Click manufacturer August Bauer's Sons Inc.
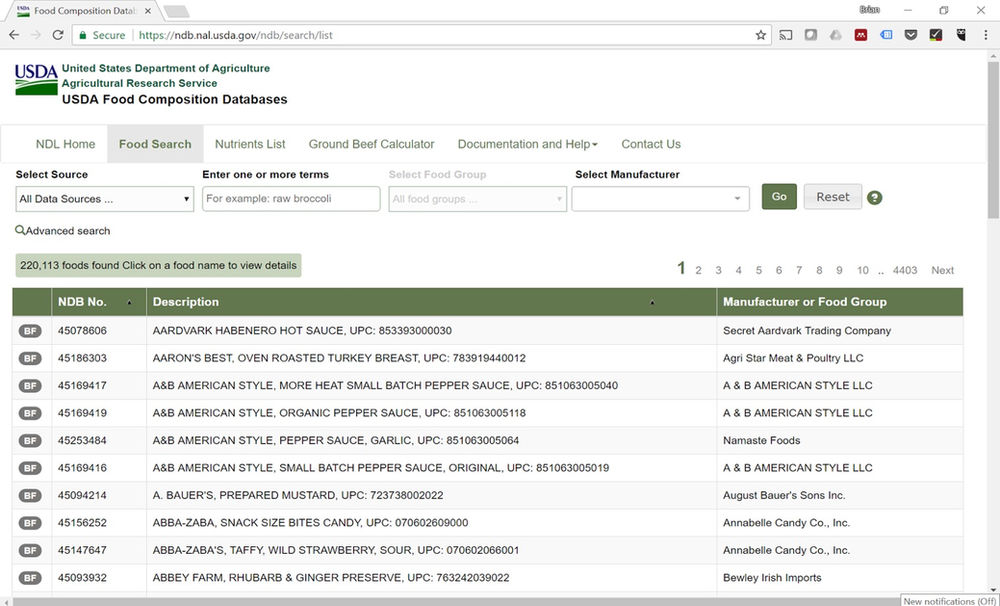The image size is (1000, 606). click(x=784, y=496)
